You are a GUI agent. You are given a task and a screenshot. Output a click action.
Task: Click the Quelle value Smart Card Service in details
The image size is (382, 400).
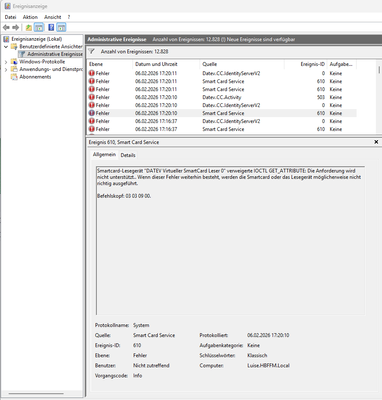154,335
